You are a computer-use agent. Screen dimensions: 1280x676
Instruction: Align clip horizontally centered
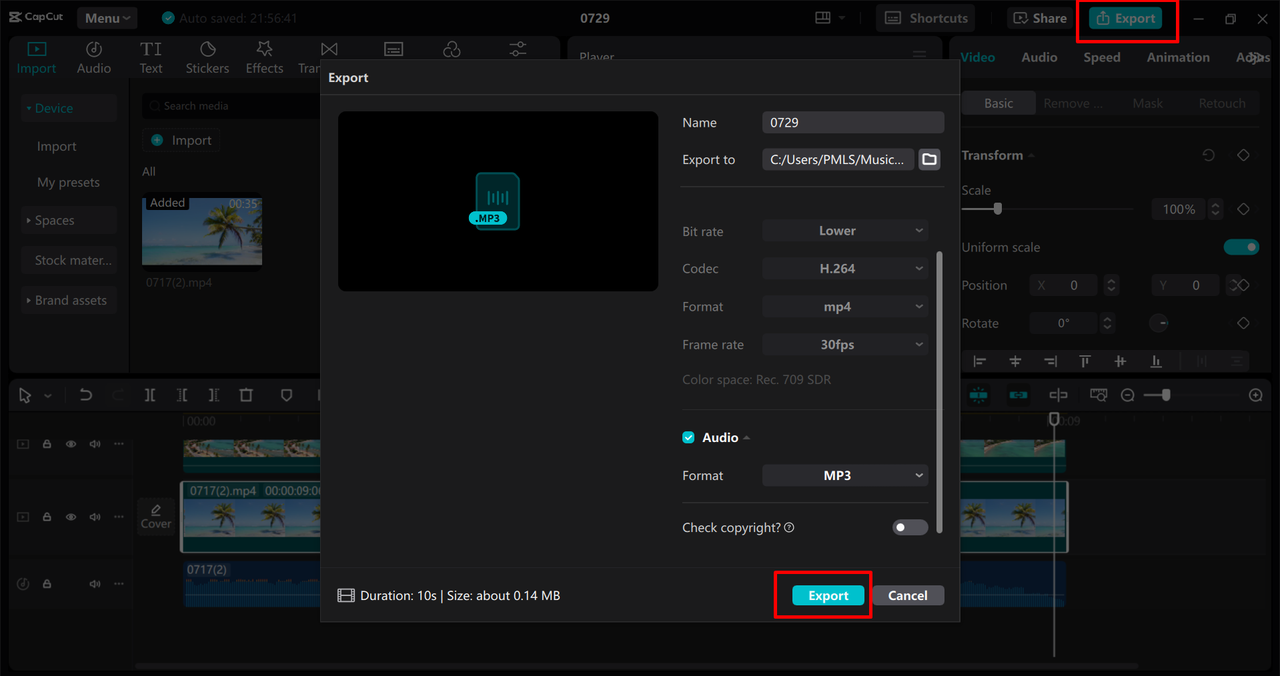point(1015,361)
